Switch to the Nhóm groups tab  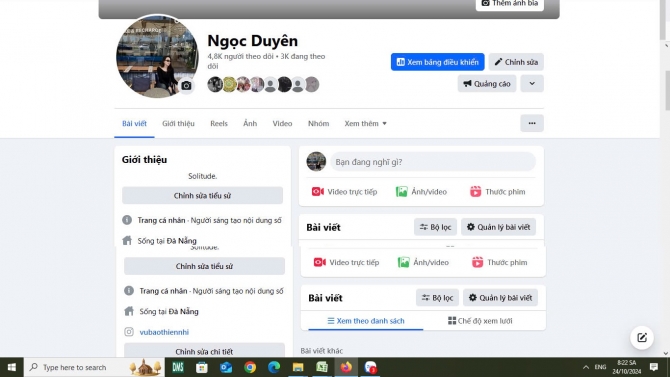pos(318,124)
